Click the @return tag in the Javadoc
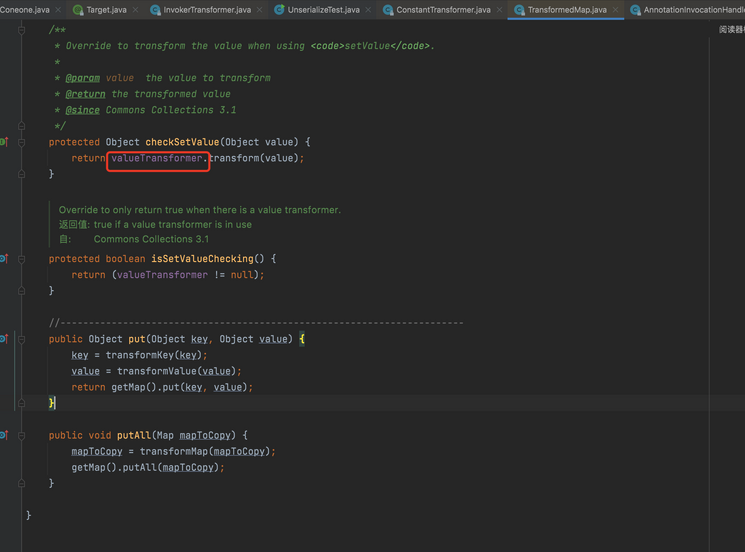This screenshot has width=745, height=552. [86, 94]
